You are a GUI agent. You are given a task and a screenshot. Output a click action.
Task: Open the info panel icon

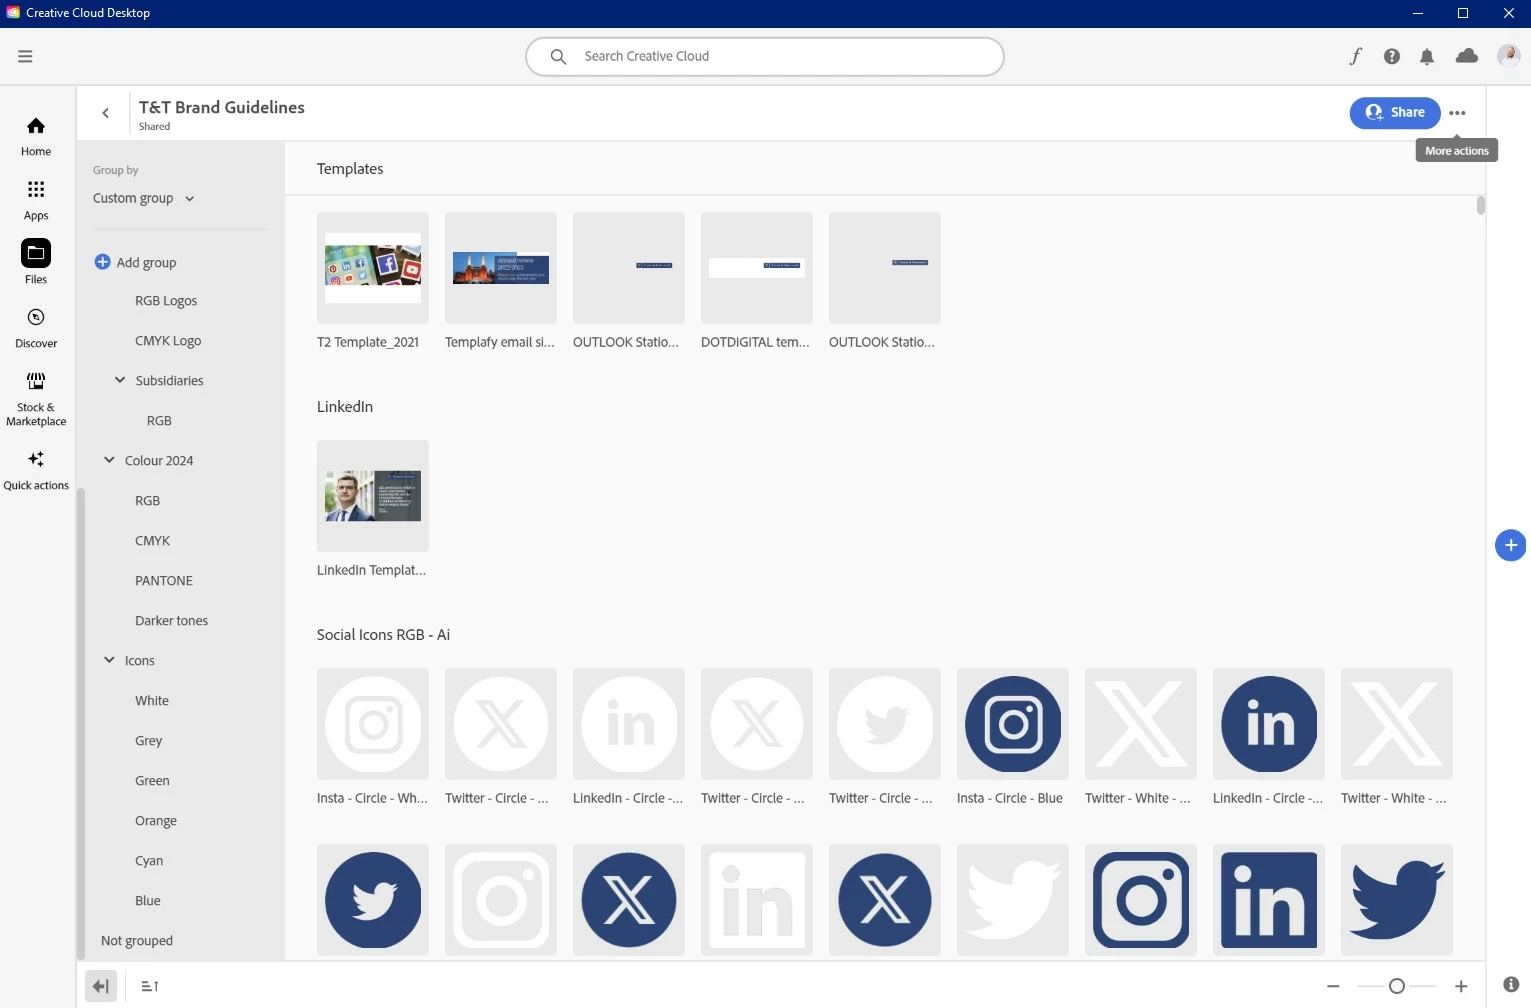click(1511, 985)
